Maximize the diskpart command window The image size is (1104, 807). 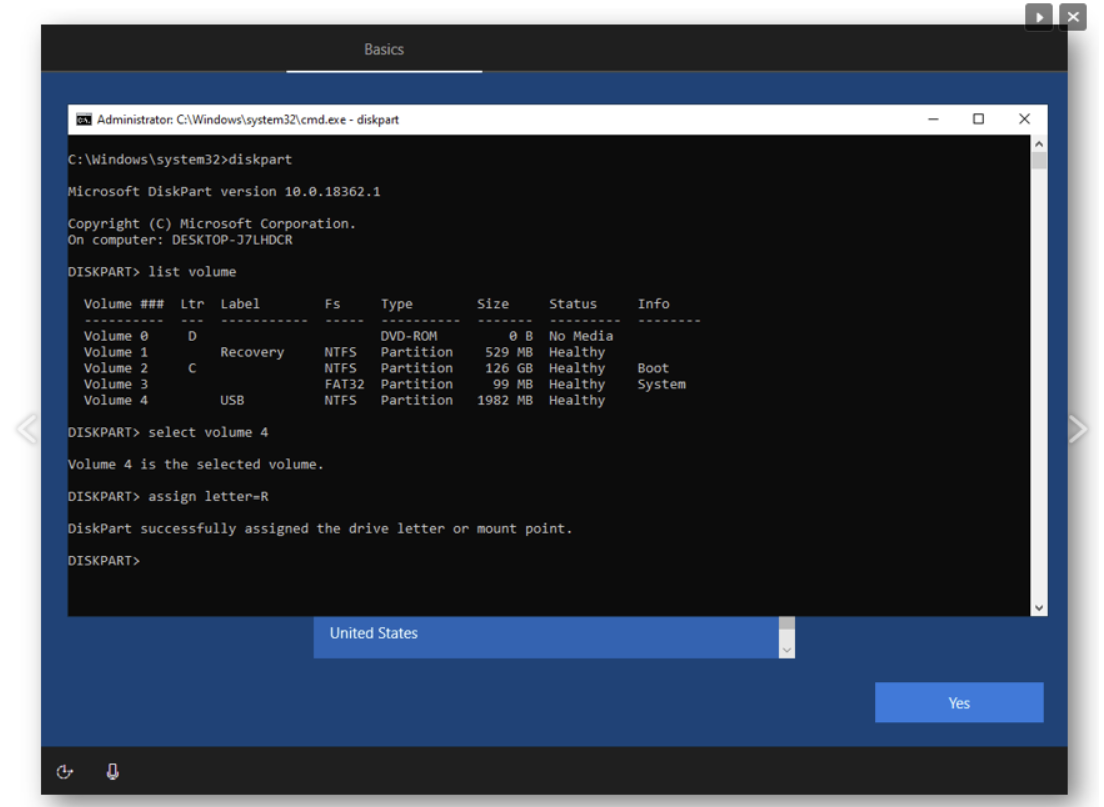[978, 119]
